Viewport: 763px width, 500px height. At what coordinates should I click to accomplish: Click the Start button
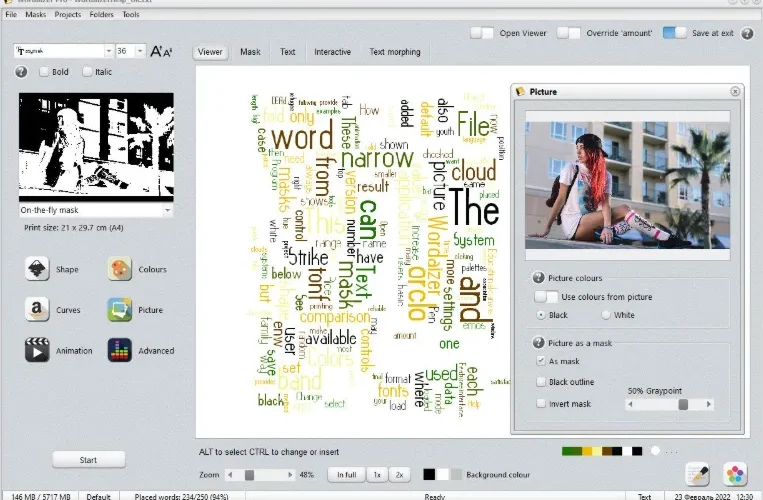pyautogui.click(x=89, y=460)
